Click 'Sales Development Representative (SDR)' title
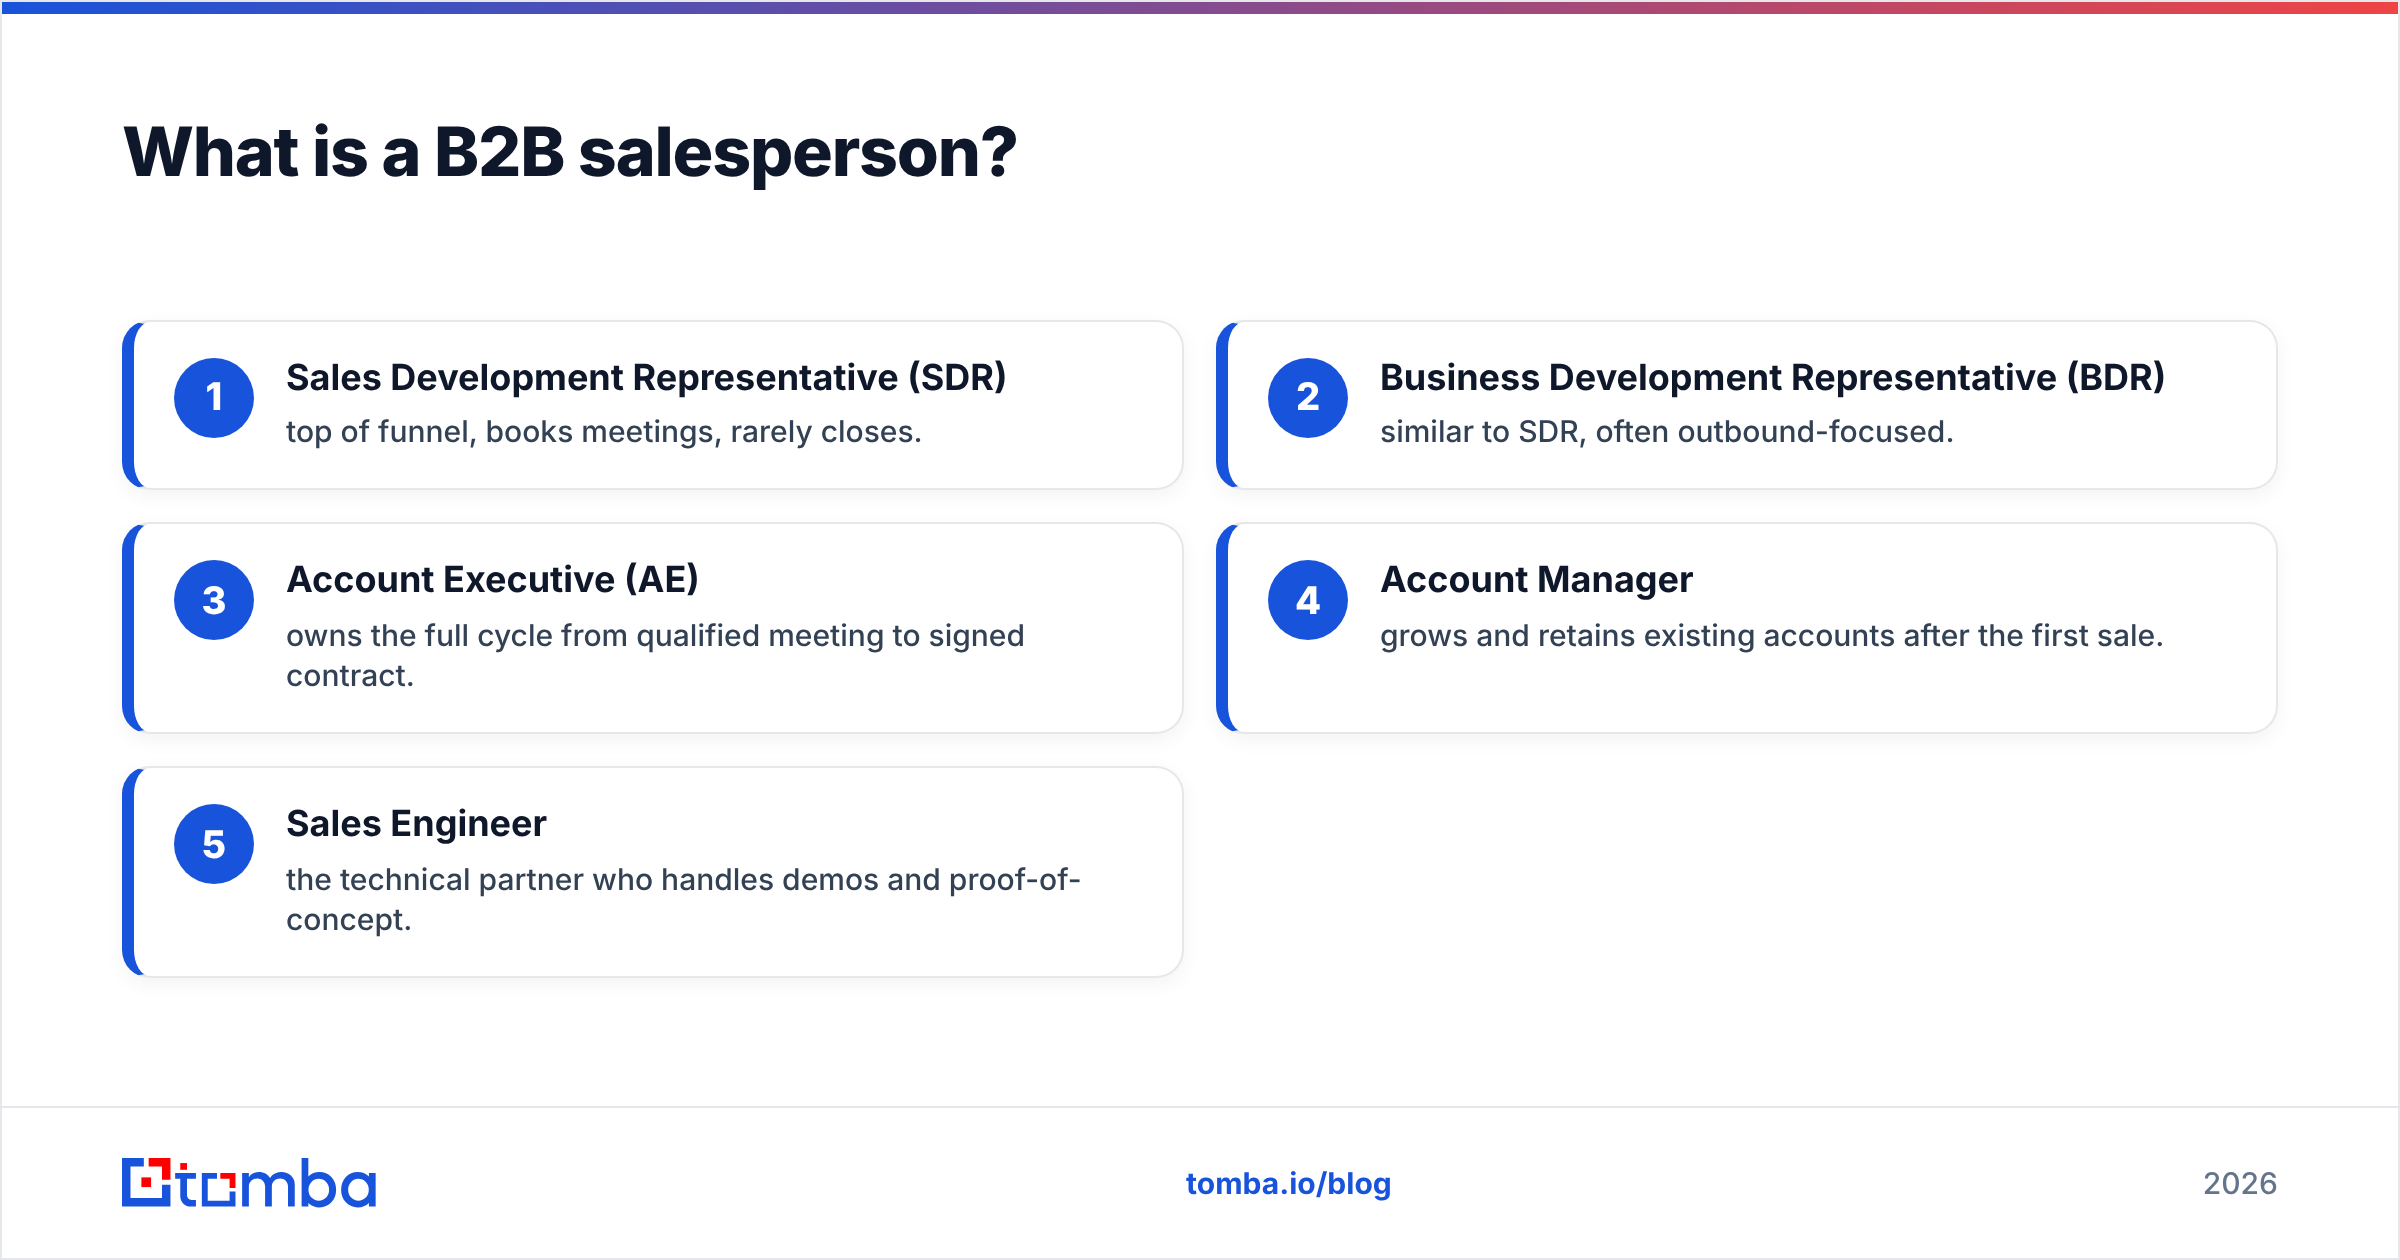Viewport: 2400px width, 1260px height. pyautogui.click(x=646, y=378)
